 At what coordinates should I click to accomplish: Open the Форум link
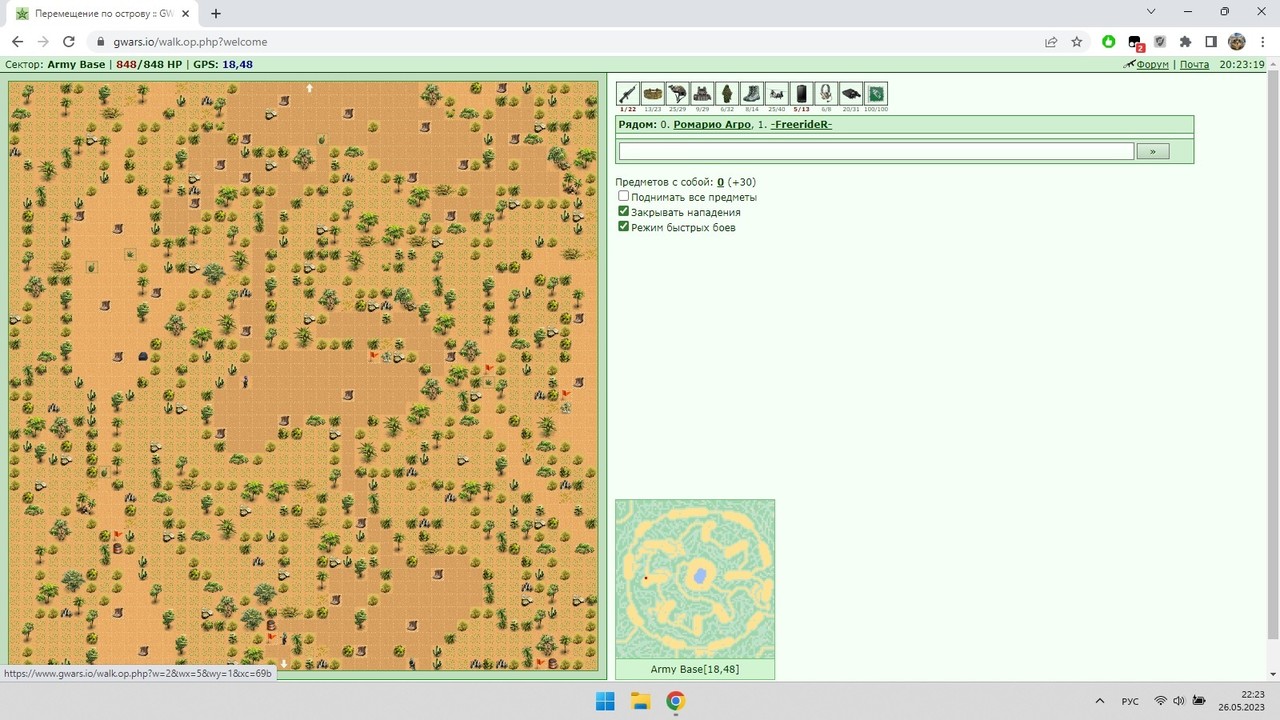tap(1152, 64)
